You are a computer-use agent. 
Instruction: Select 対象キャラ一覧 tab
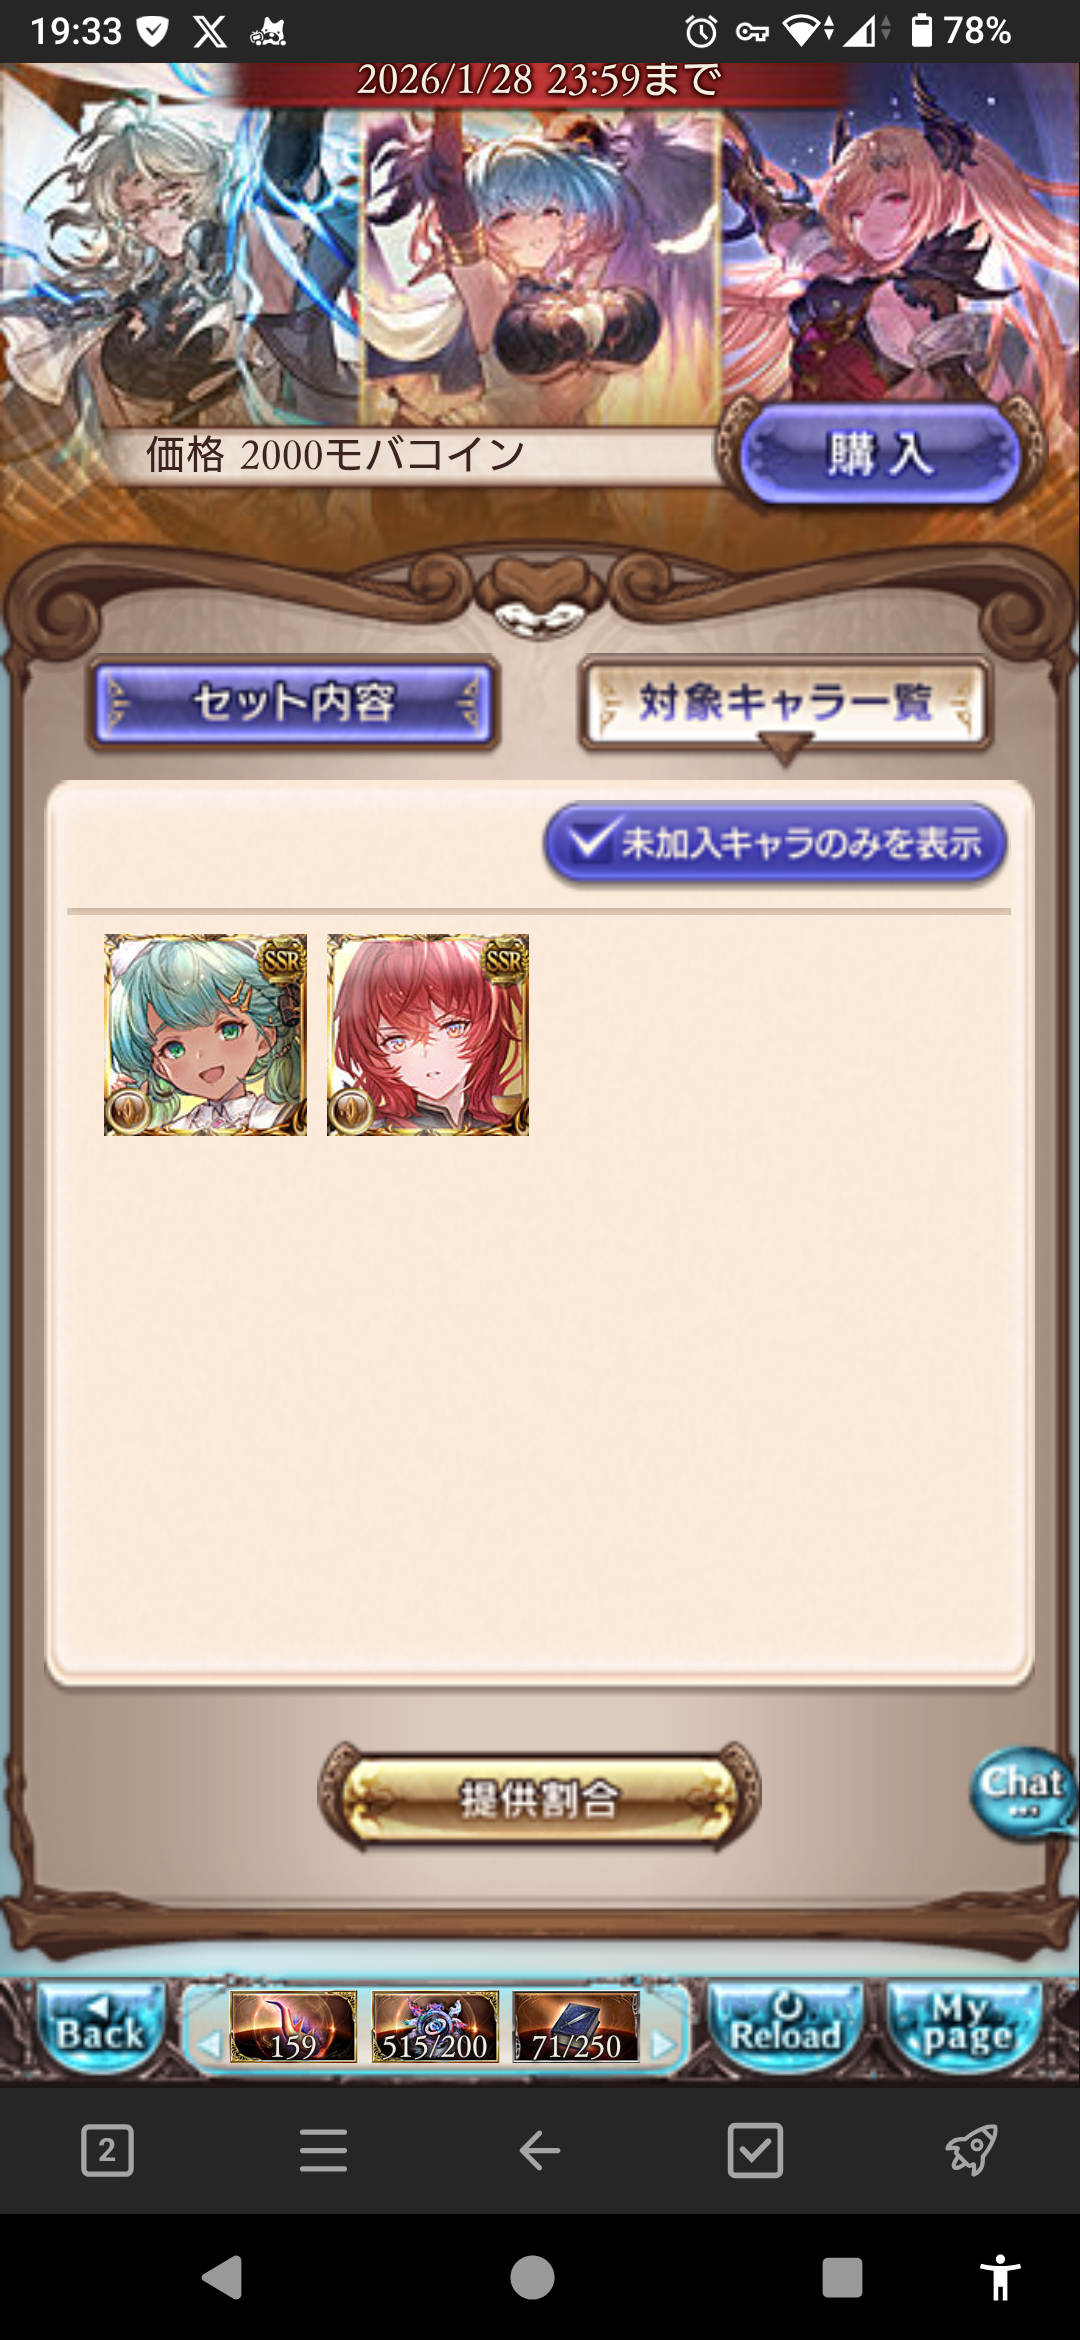pyautogui.click(x=785, y=703)
